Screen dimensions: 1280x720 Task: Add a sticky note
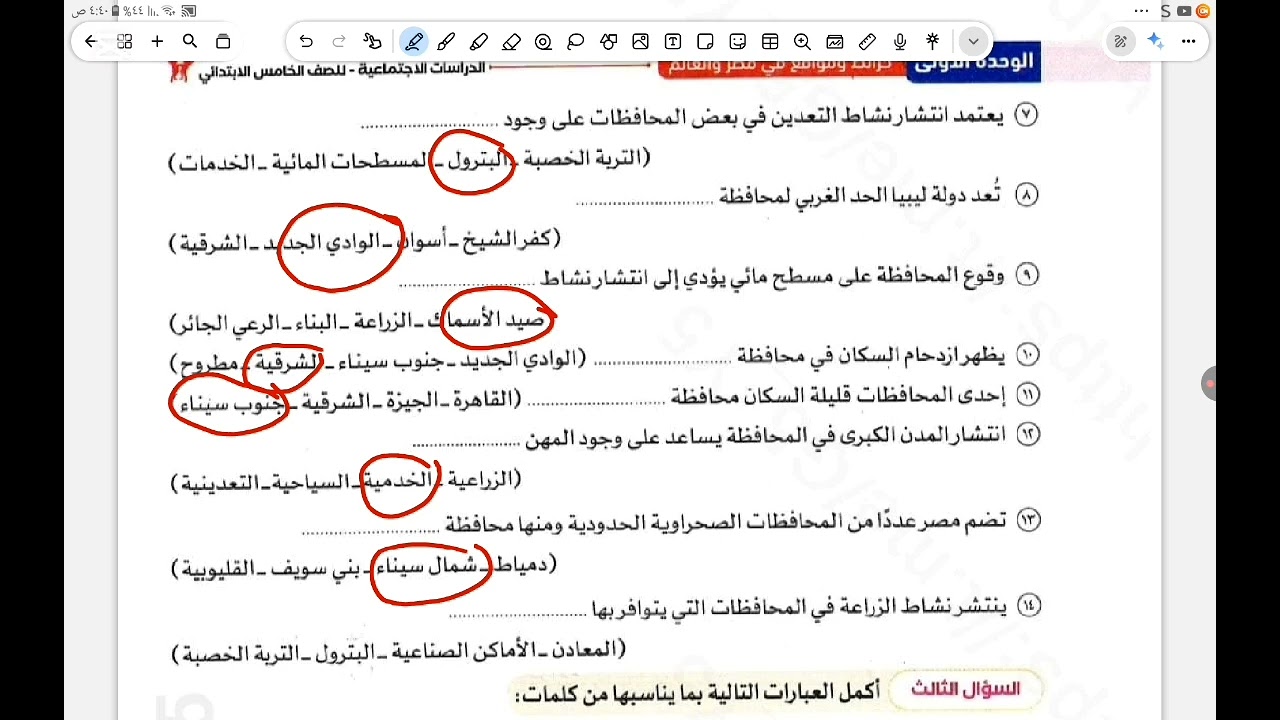click(705, 42)
